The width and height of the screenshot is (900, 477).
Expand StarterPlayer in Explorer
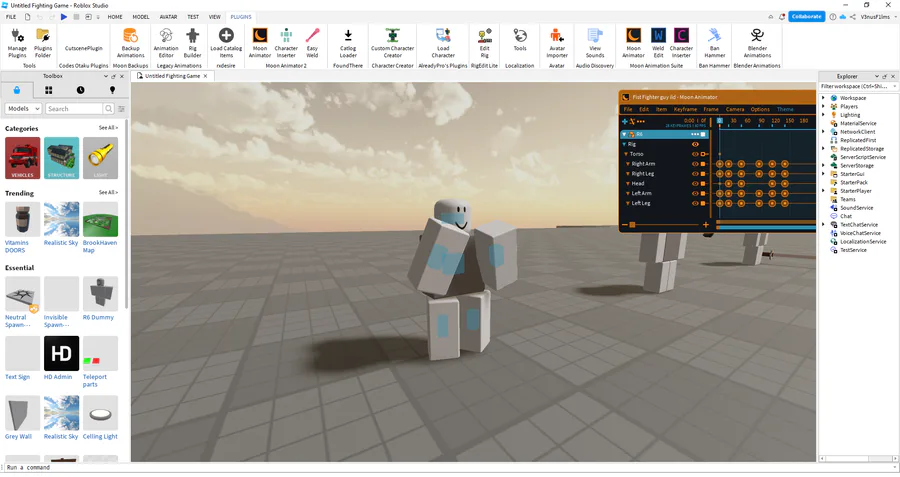(x=824, y=191)
